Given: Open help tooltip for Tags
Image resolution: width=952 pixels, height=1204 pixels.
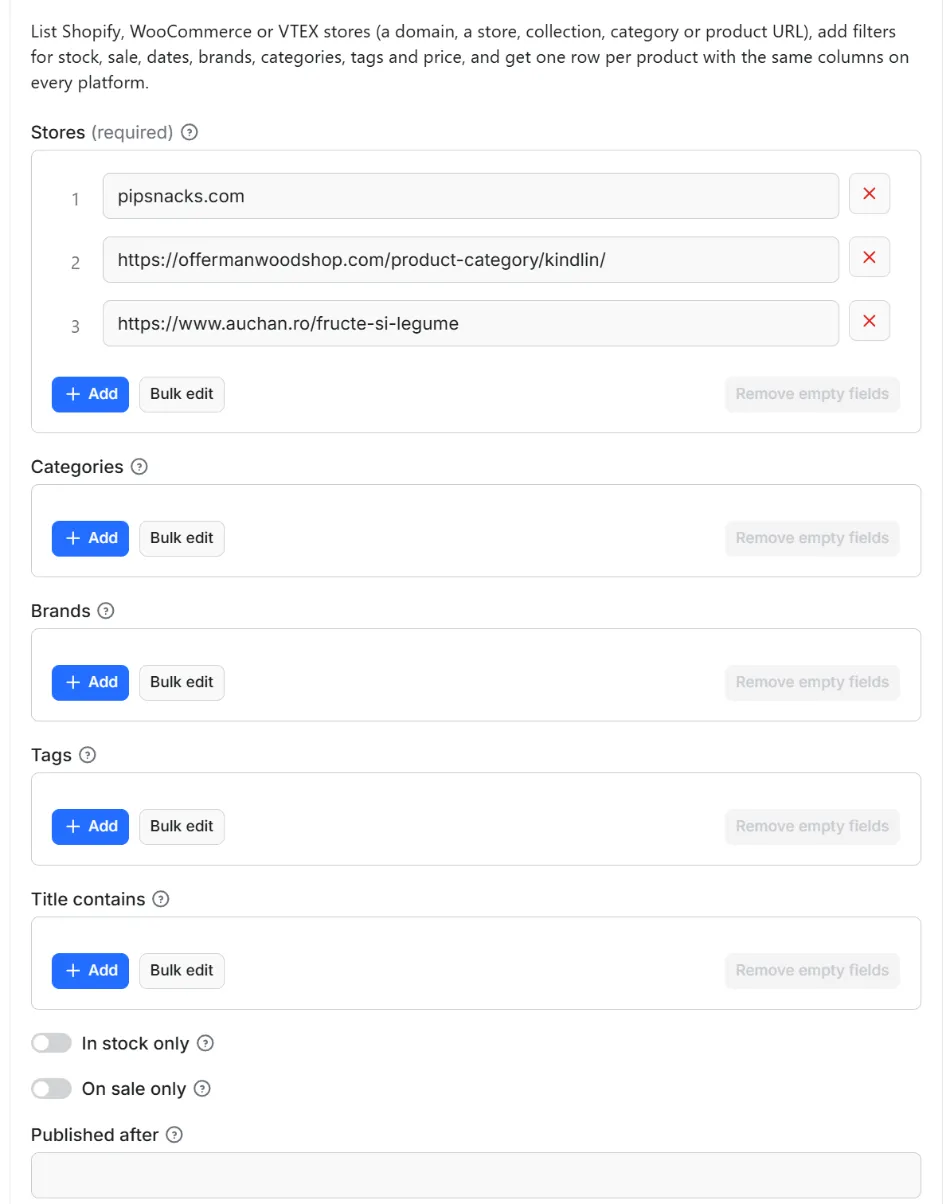Looking at the screenshot, I should [x=87, y=754].
